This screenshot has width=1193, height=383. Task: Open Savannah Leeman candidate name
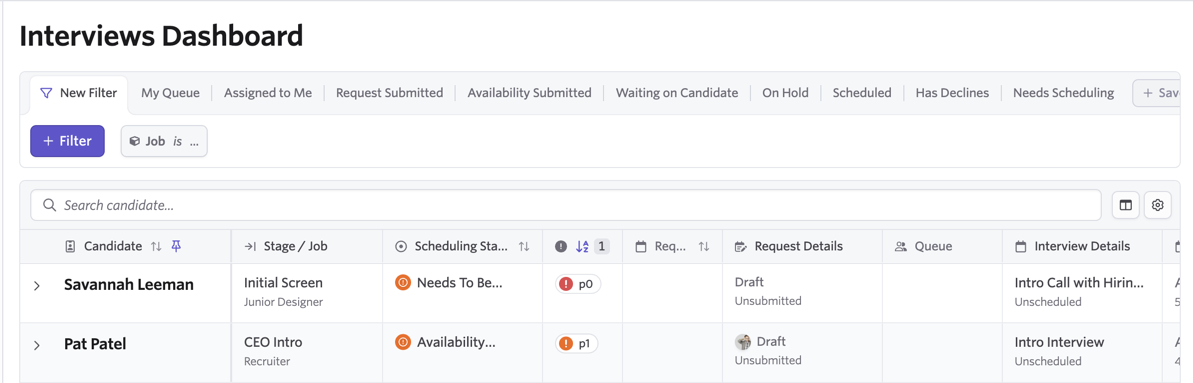point(129,285)
